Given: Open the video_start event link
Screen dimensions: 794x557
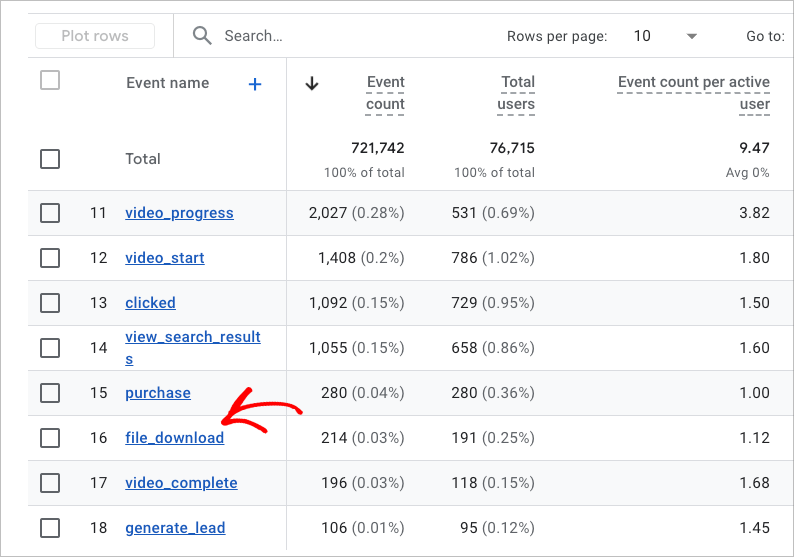Looking at the screenshot, I should (x=164, y=258).
